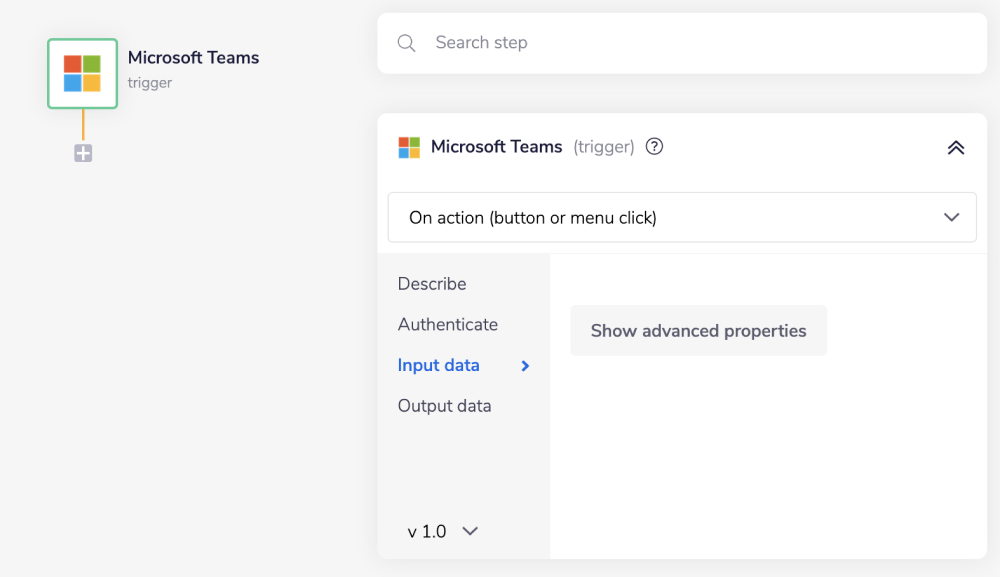The width and height of the screenshot is (1000, 577).
Task: Select the Output data section
Action: pos(444,405)
